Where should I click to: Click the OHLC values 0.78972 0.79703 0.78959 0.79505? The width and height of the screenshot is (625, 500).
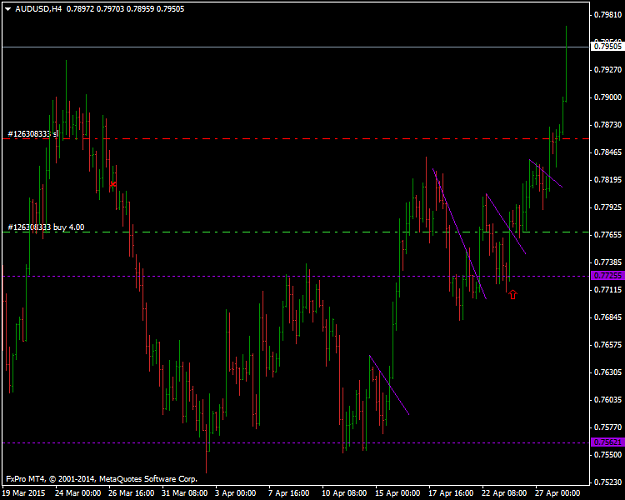(x=125, y=9)
